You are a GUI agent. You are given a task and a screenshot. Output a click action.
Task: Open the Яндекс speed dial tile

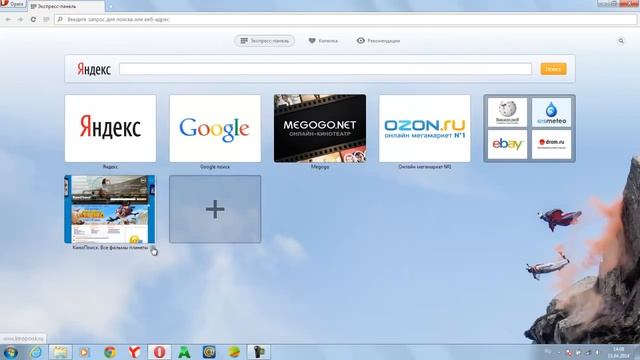coord(110,129)
